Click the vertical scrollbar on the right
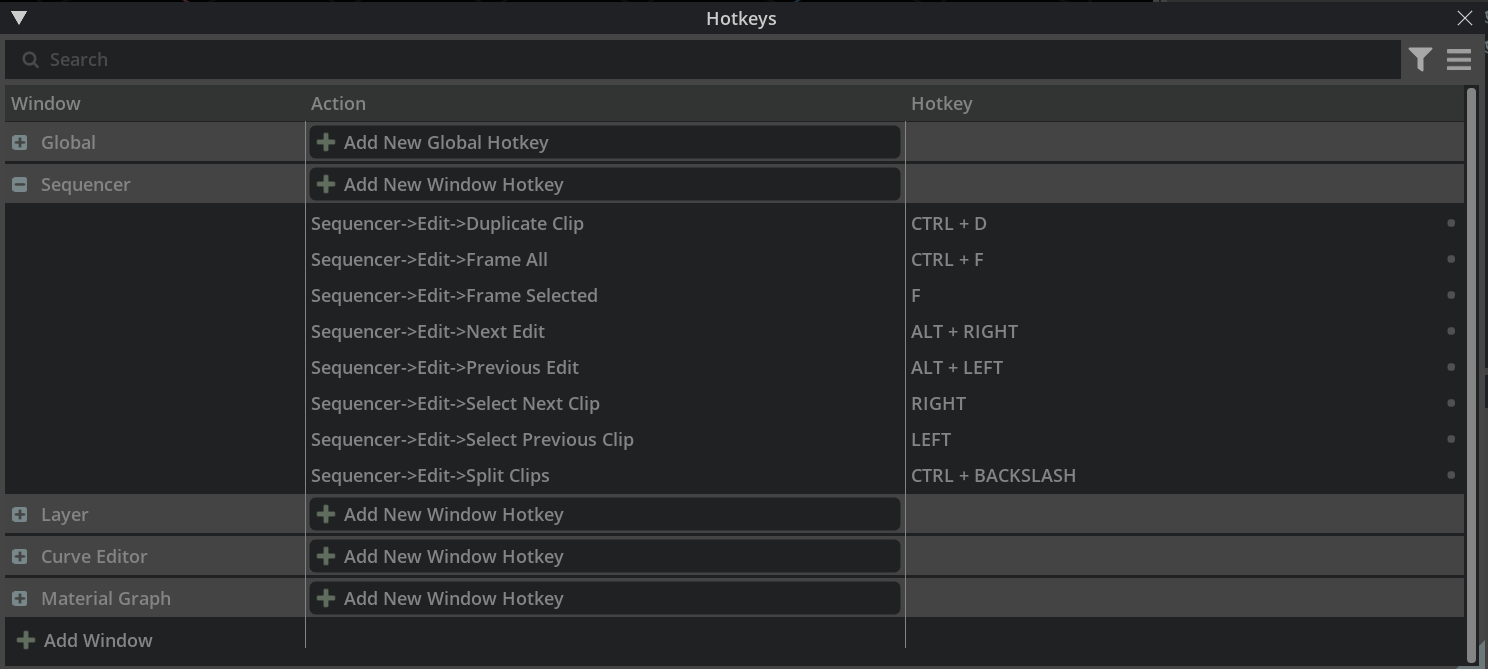The height and width of the screenshot is (669, 1488). tap(1471, 370)
